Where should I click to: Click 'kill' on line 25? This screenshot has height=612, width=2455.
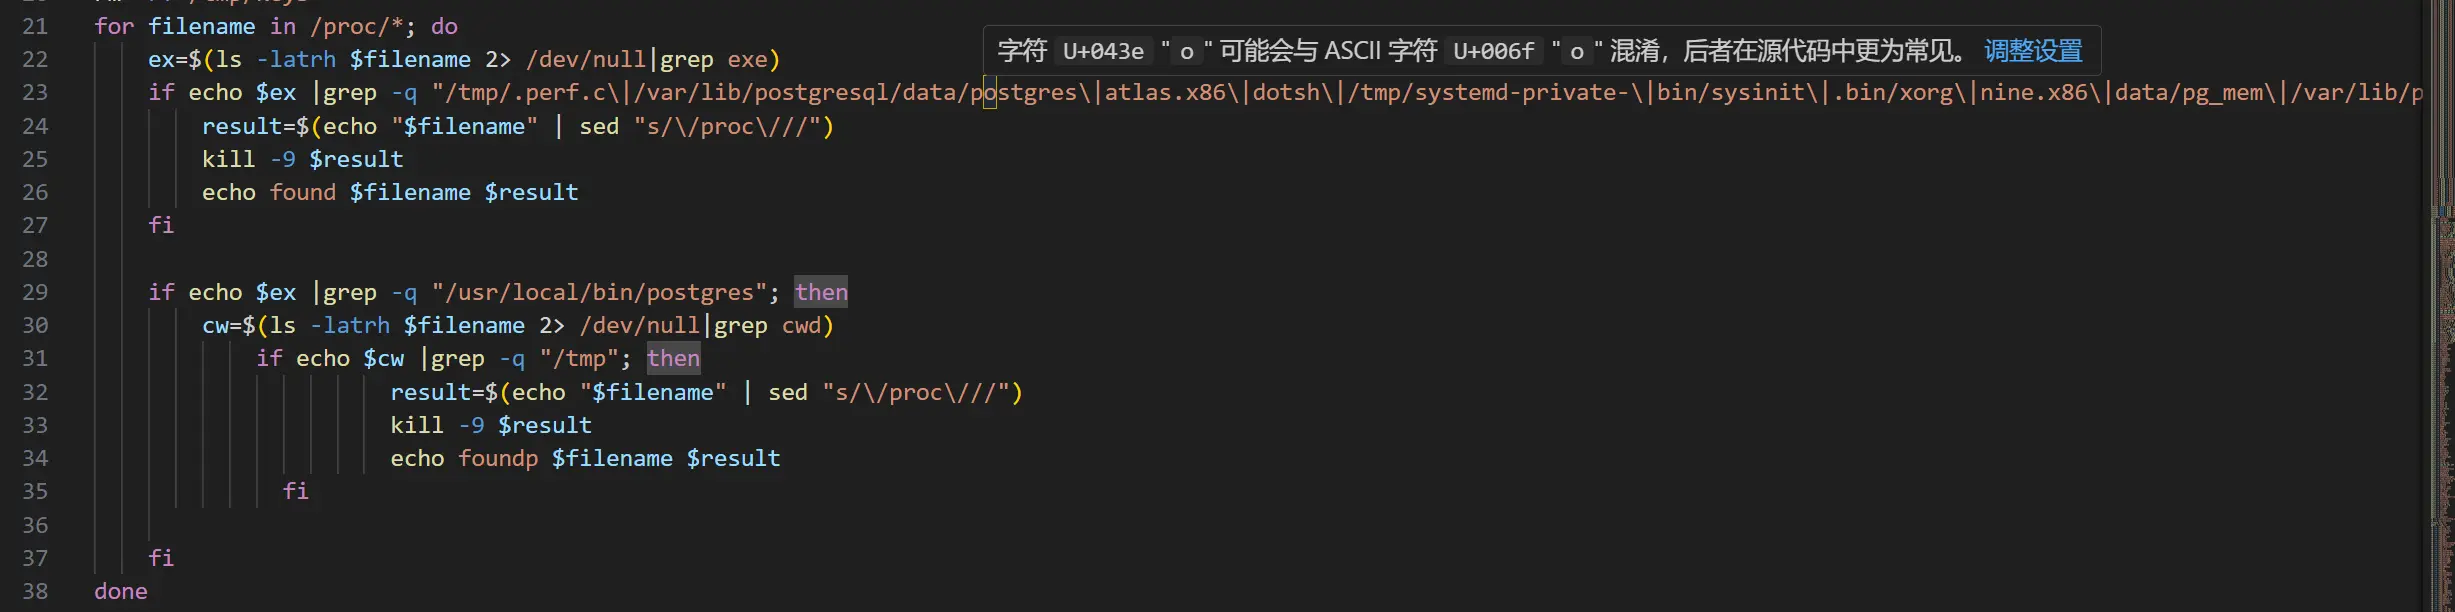tap(228, 159)
